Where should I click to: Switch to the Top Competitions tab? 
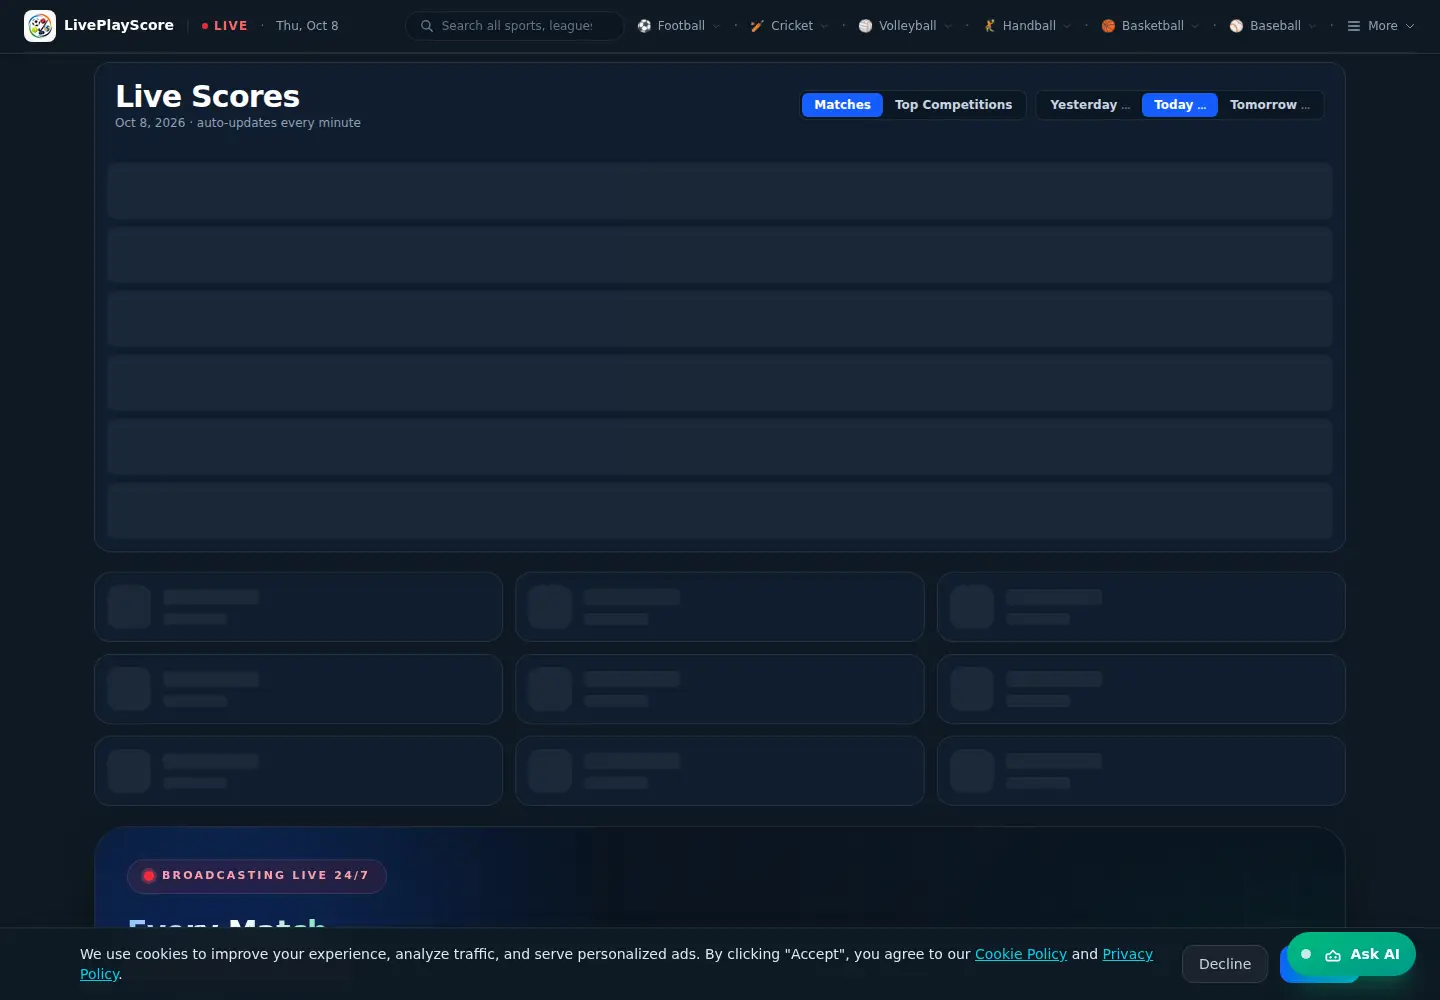tap(953, 105)
